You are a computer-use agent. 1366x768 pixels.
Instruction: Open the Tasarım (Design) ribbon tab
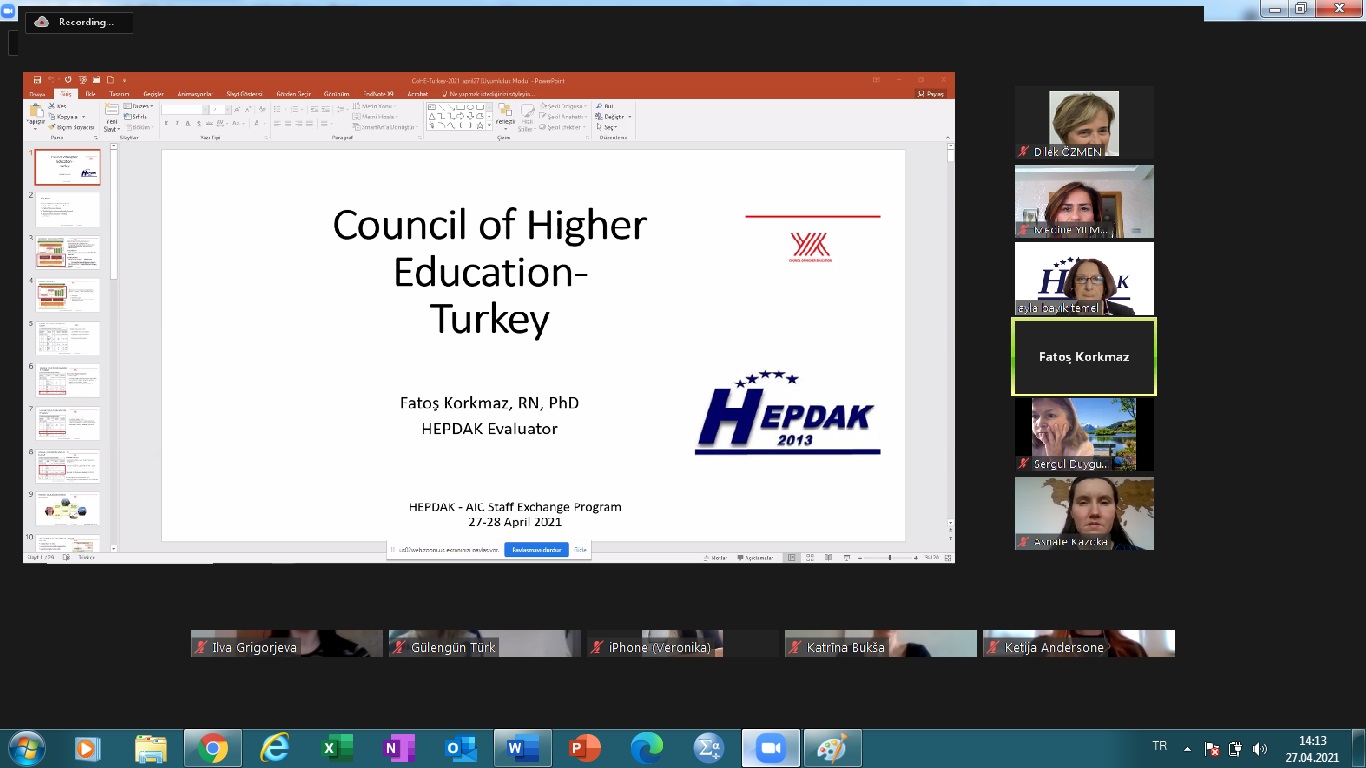tap(119, 94)
